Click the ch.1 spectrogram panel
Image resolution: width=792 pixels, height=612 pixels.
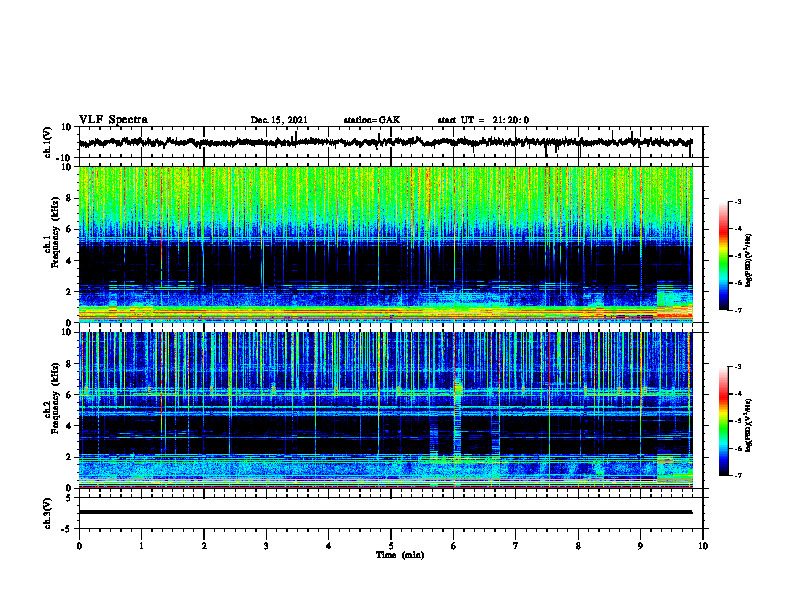[385, 244]
